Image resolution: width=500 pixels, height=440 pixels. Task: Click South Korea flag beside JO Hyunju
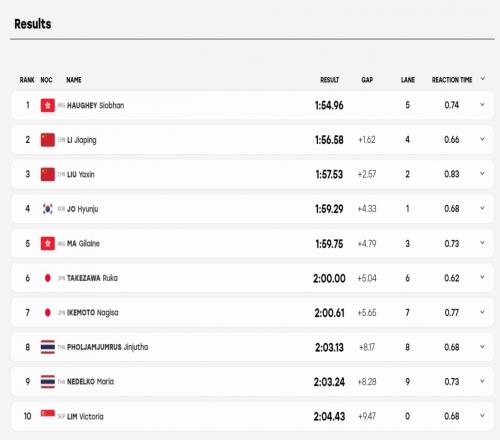48,209
